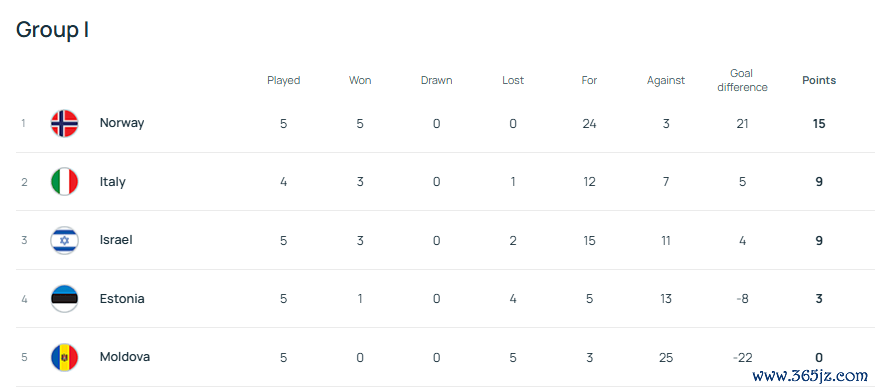Screen dimensions: 875x391
Task: Click the Italy flag icon
Action: pos(64,182)
